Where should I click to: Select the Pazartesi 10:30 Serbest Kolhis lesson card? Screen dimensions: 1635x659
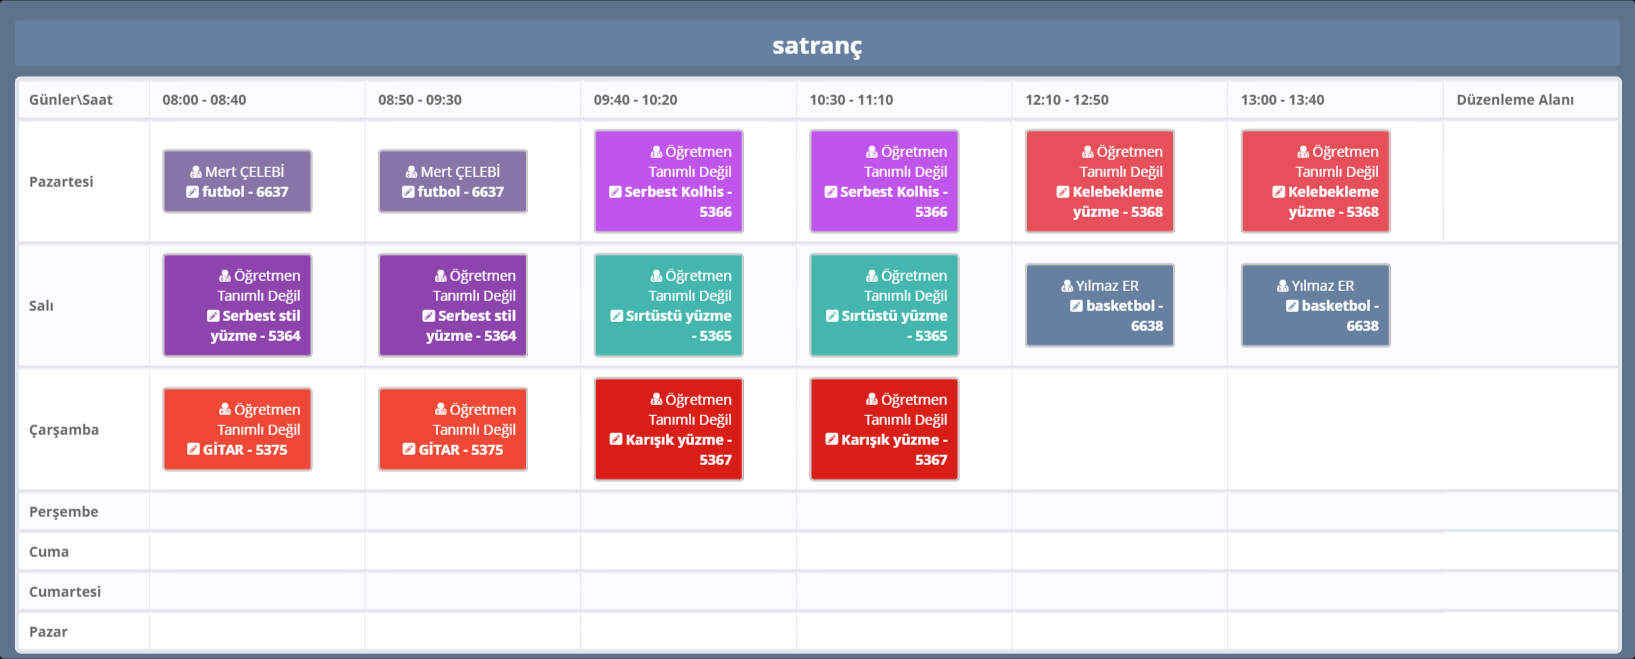pos(884,181)
